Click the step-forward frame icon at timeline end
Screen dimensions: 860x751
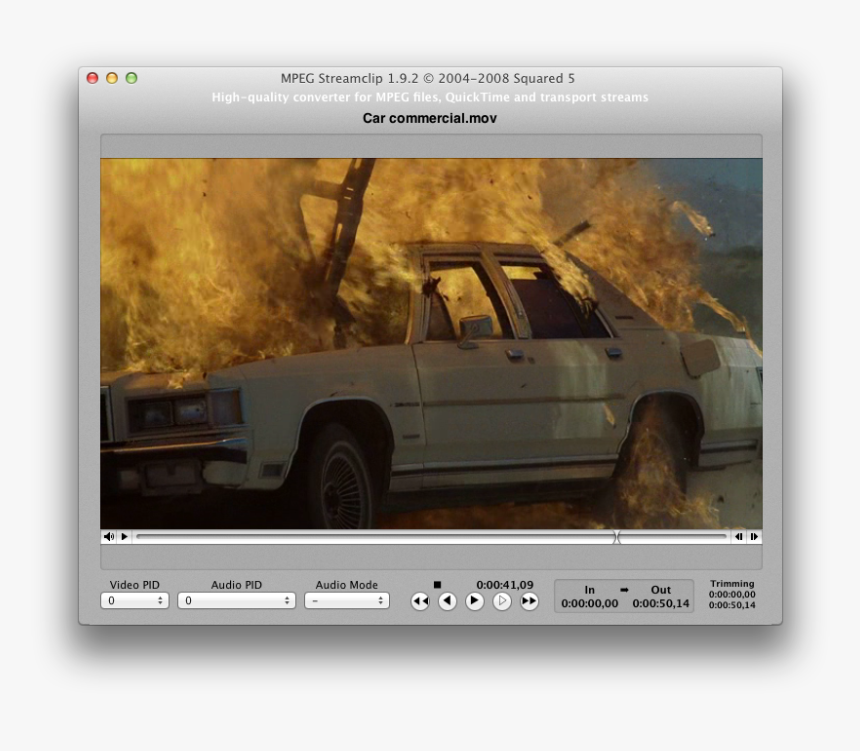754,537
